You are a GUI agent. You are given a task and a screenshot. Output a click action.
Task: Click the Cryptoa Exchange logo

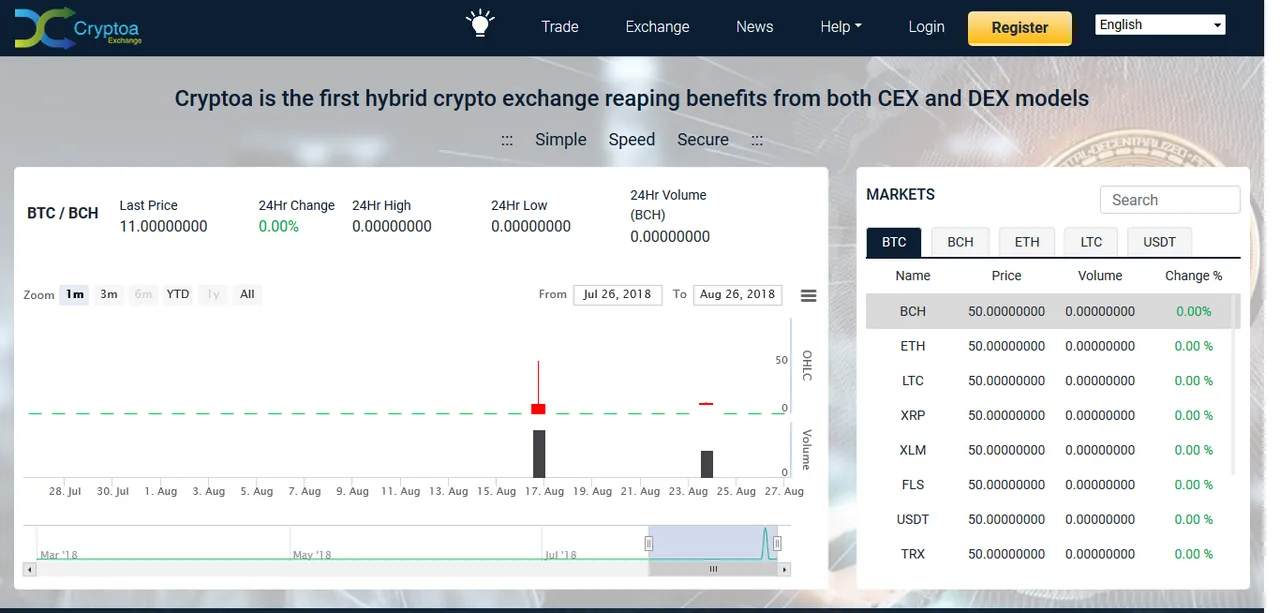point(78,28)
